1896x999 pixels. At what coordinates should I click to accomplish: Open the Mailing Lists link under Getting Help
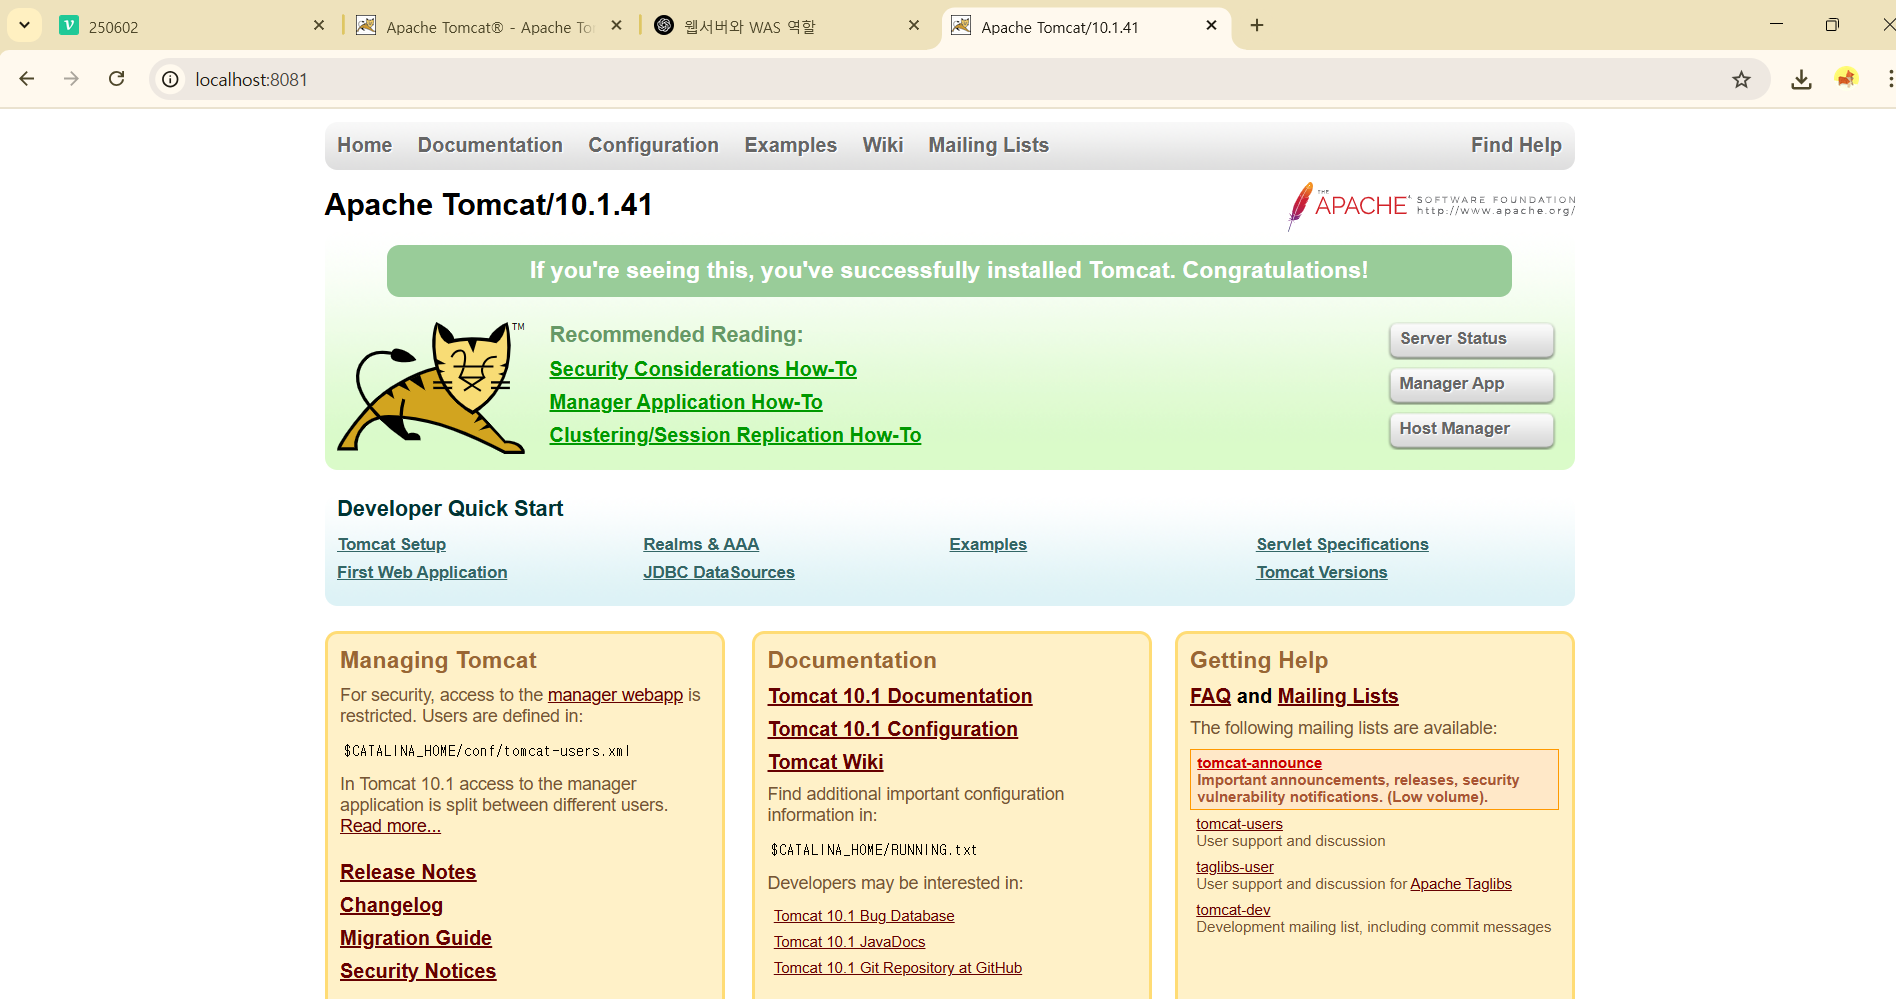tap(1338, 696)
